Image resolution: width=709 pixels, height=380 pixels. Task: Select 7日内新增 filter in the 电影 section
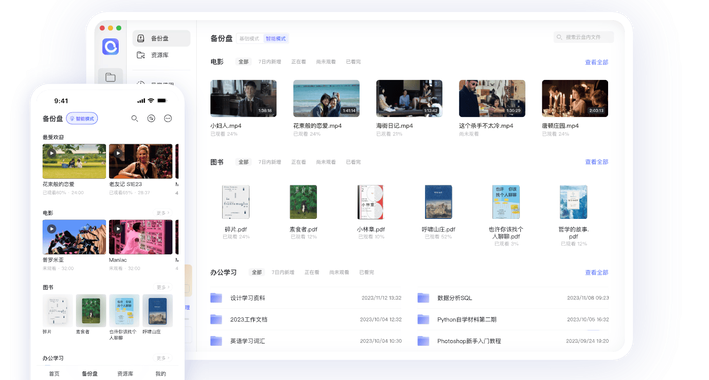[x=269, y=62]
